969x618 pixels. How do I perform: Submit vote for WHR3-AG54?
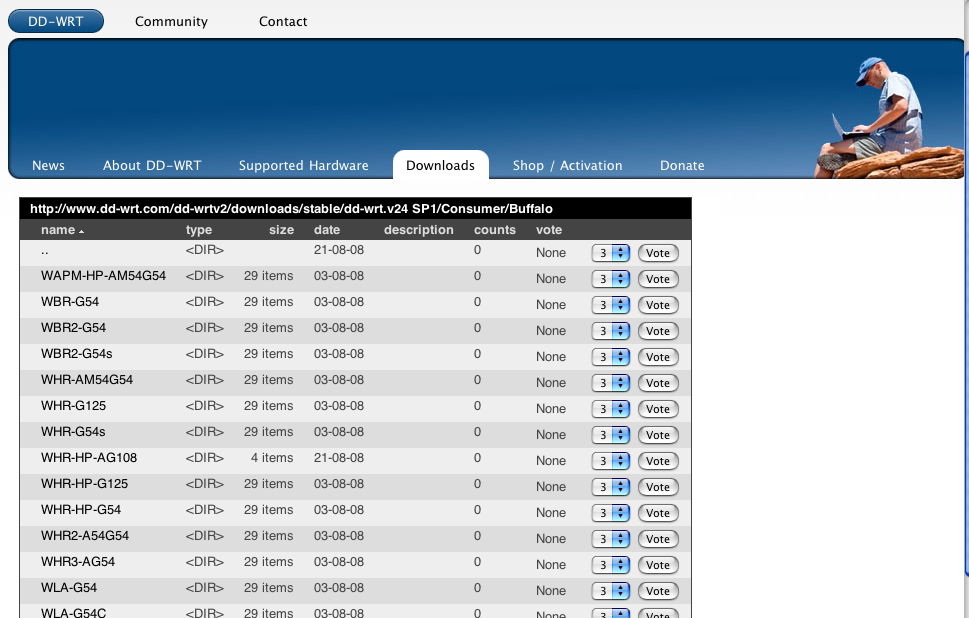point(658,564)
